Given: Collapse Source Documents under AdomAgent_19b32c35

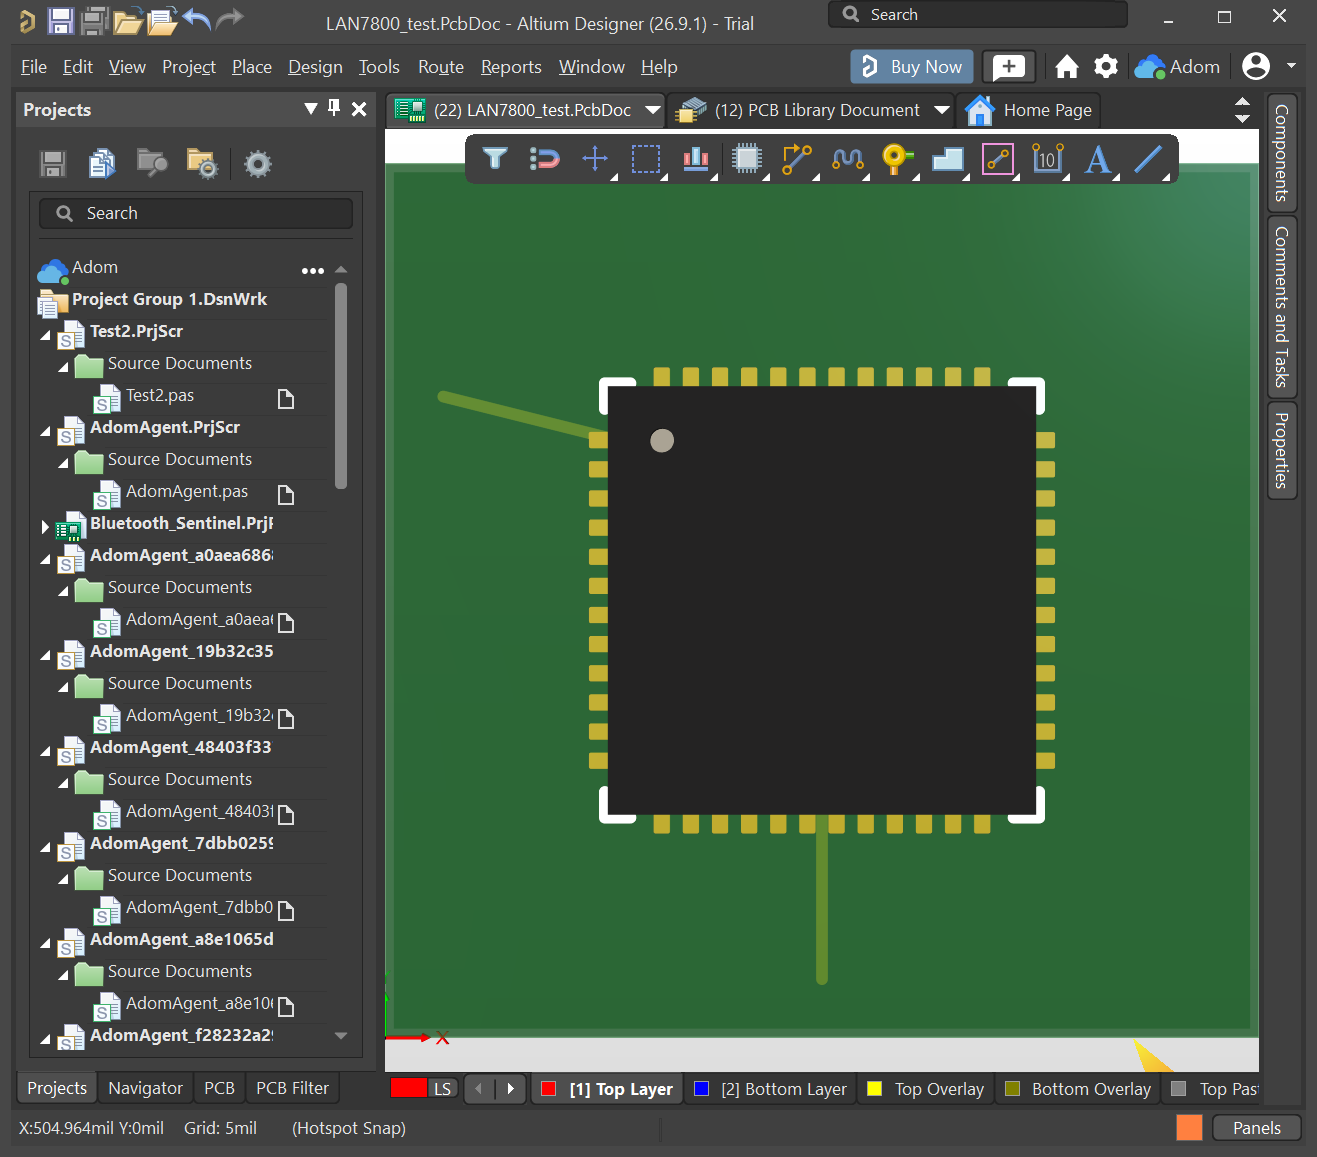Looking at the screenshot, I should click(63, 687).
